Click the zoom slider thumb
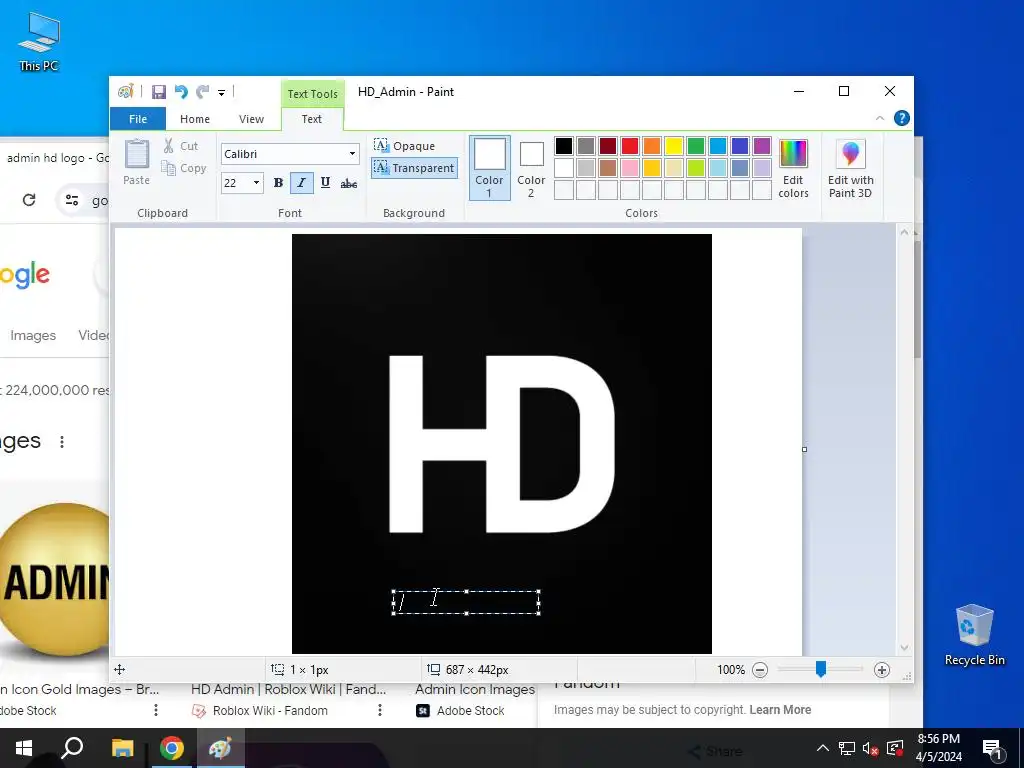This screenshot has width=1024, height=768. 821,669
